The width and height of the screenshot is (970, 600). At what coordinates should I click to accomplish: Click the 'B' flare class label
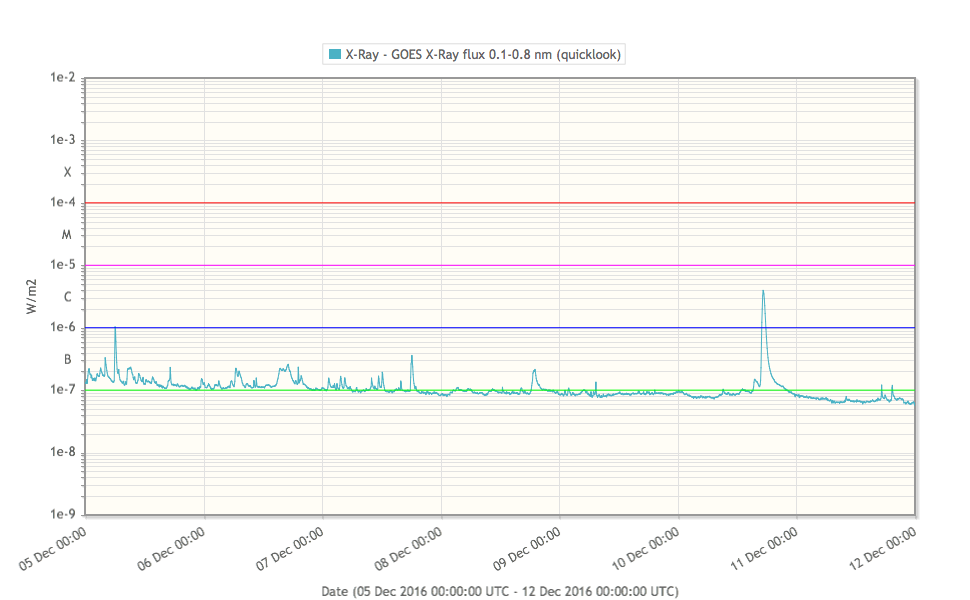[67, 360]
